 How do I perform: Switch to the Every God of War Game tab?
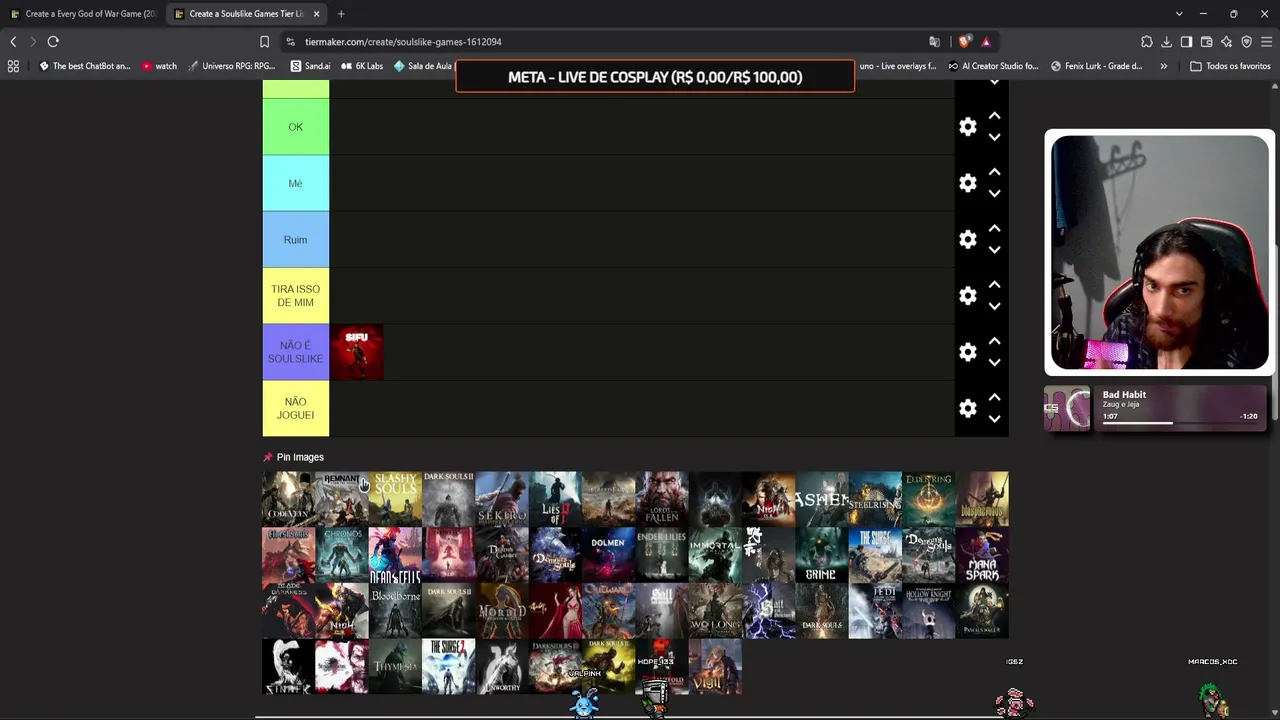[83, 14]
